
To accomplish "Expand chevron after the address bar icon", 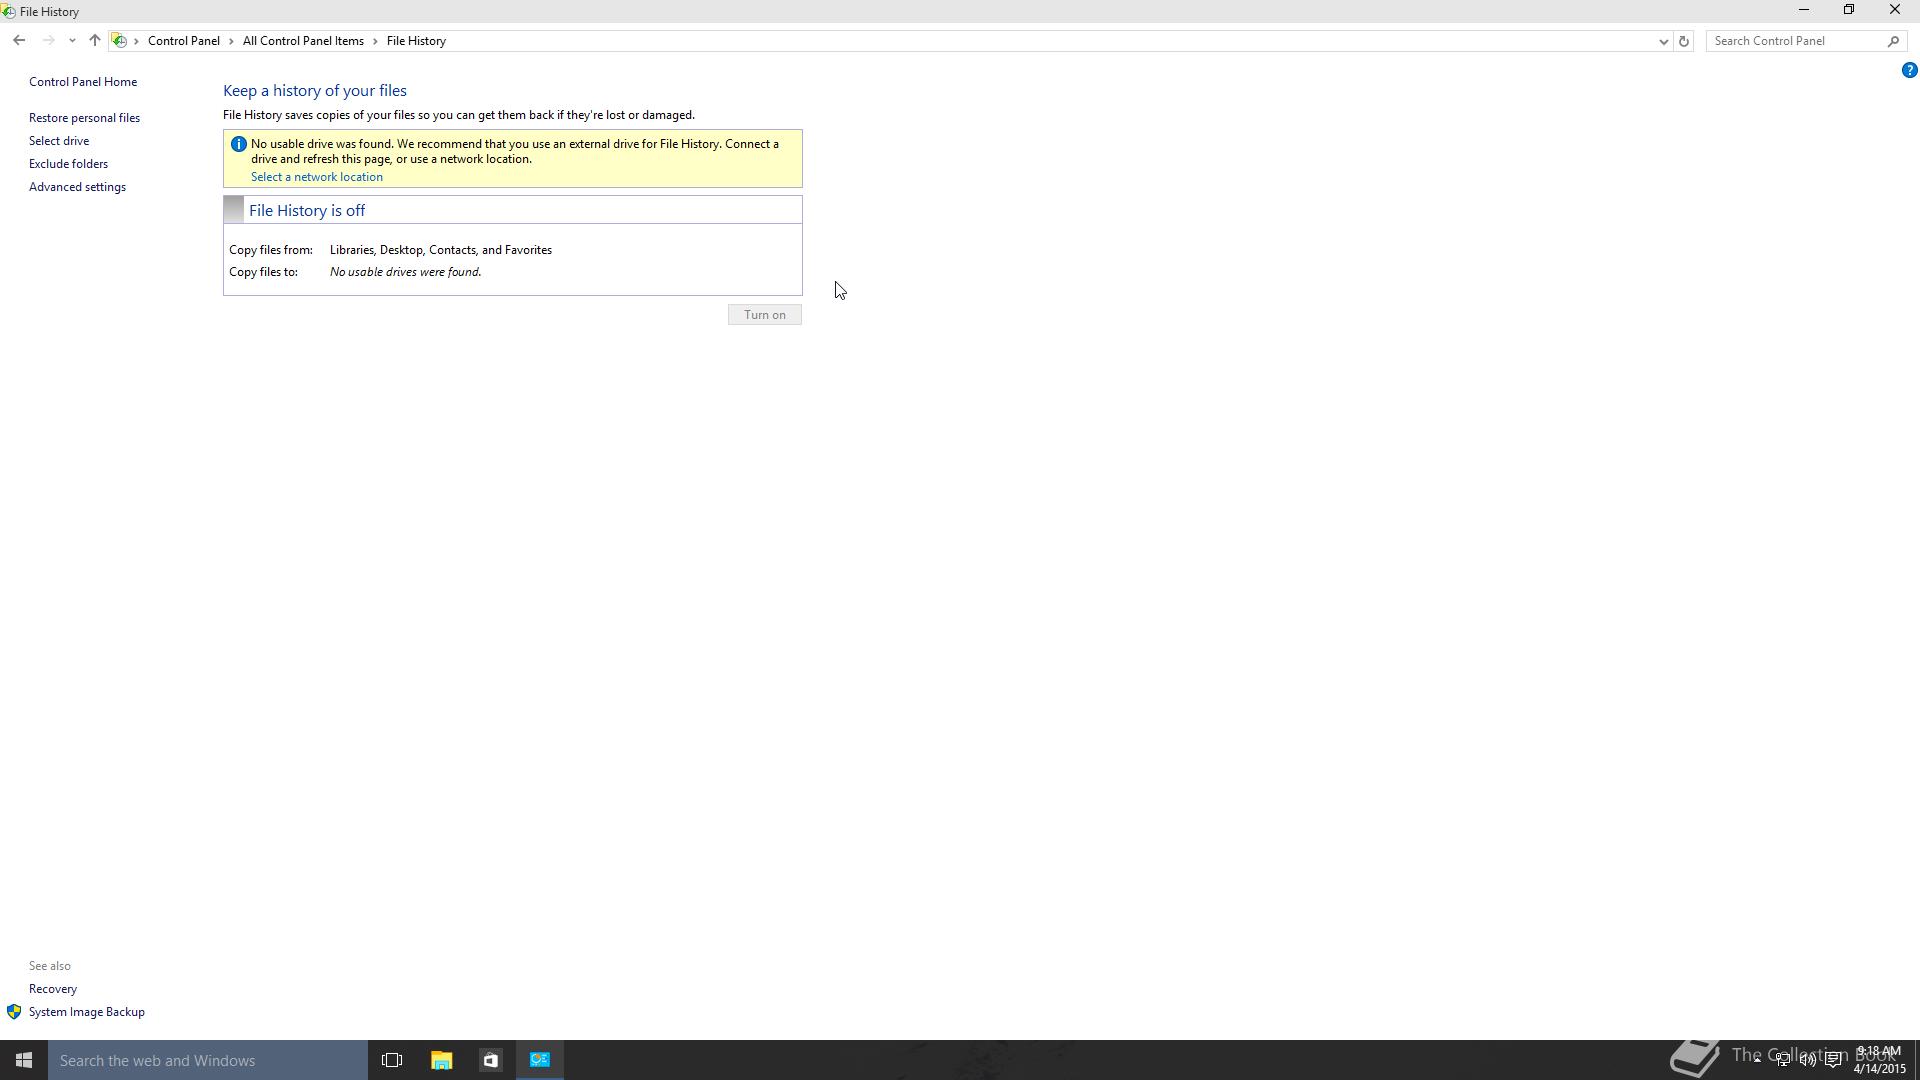I will point(137,41).
